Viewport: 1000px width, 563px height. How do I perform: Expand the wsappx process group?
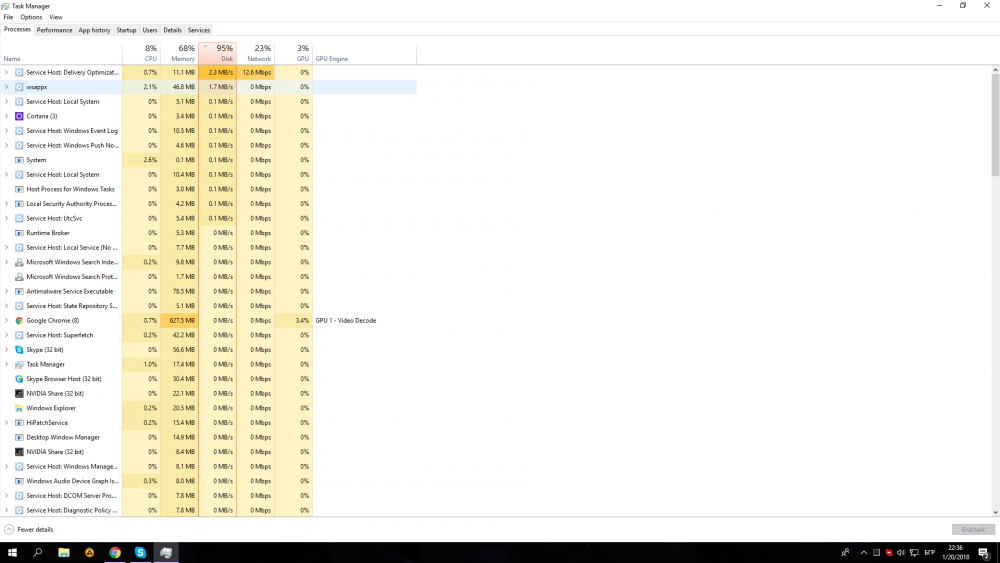tap(6, 87)
